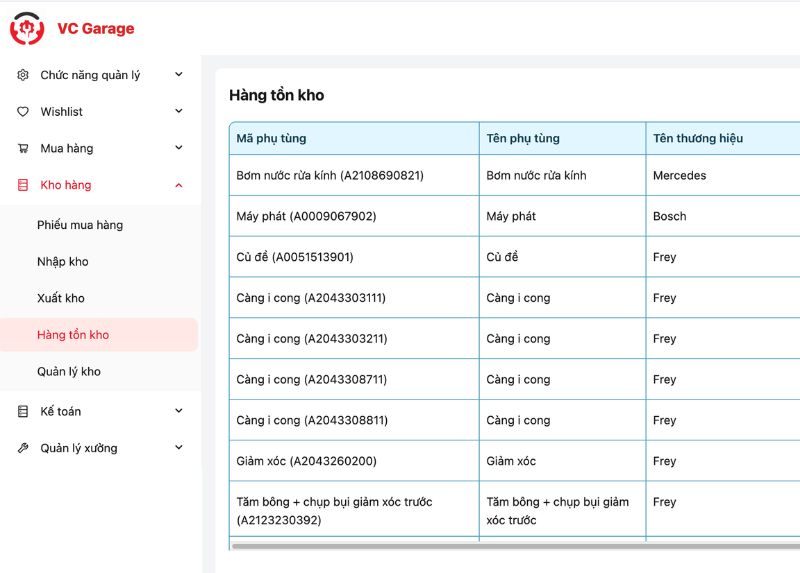The image size is (800, 573).
Task: Expand the Quản lý xưởng chevron
Action: tap(179, 448)
